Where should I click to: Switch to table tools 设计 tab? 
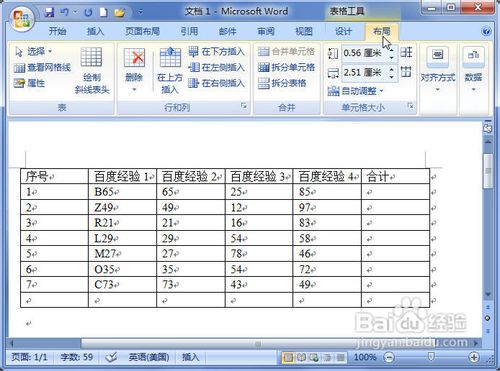tap(343, 31)
